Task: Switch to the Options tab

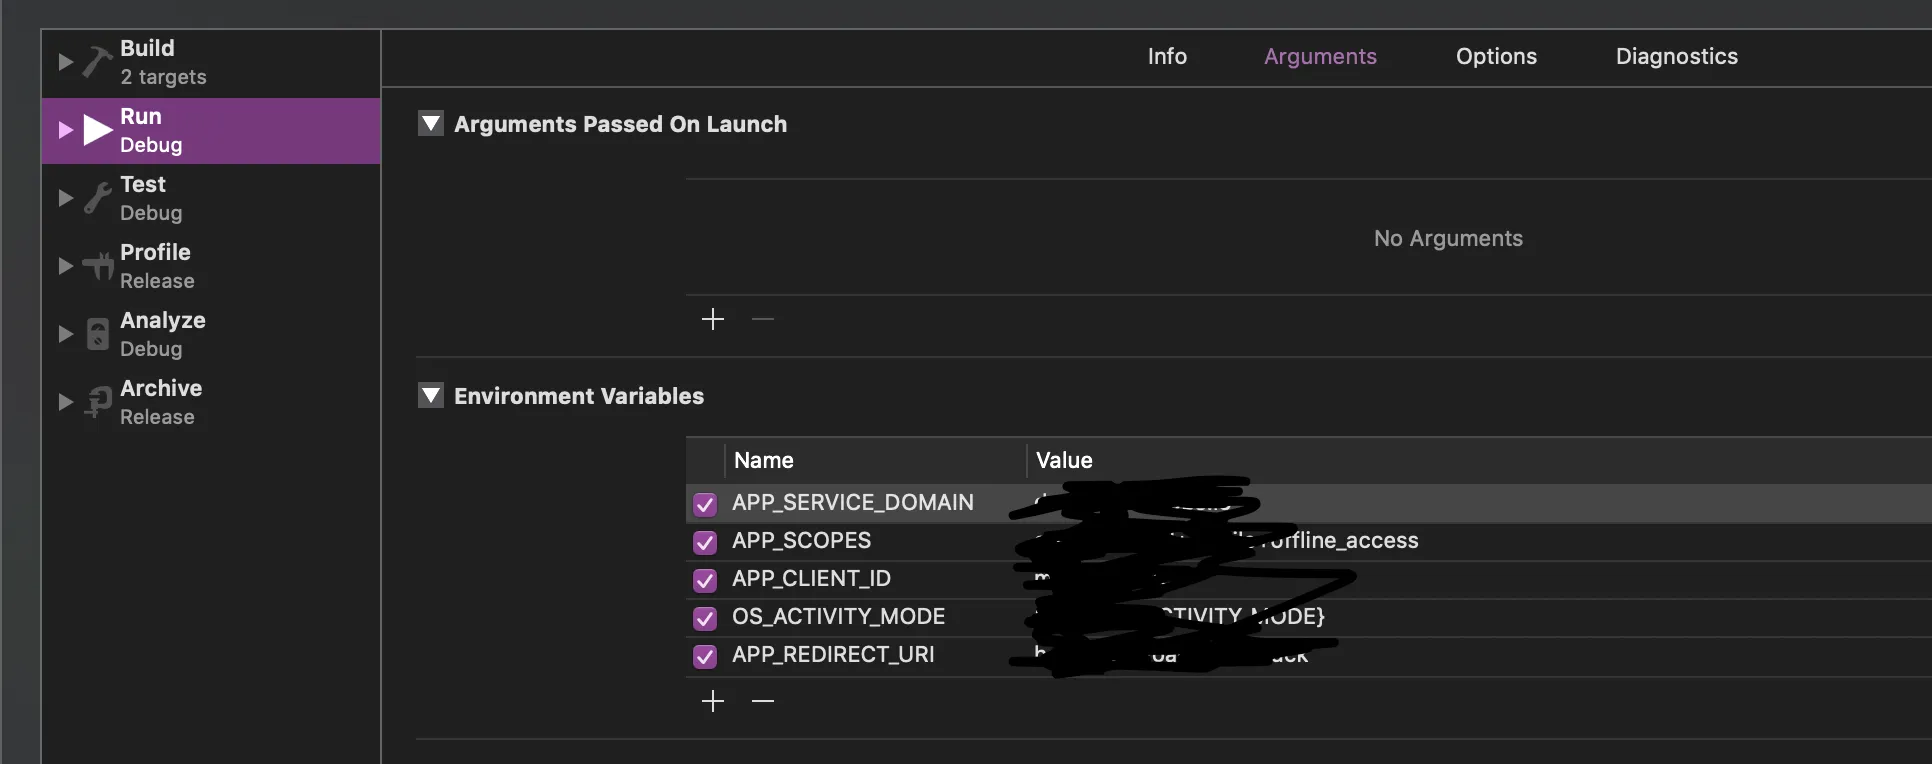Action: pos(1496,57)
